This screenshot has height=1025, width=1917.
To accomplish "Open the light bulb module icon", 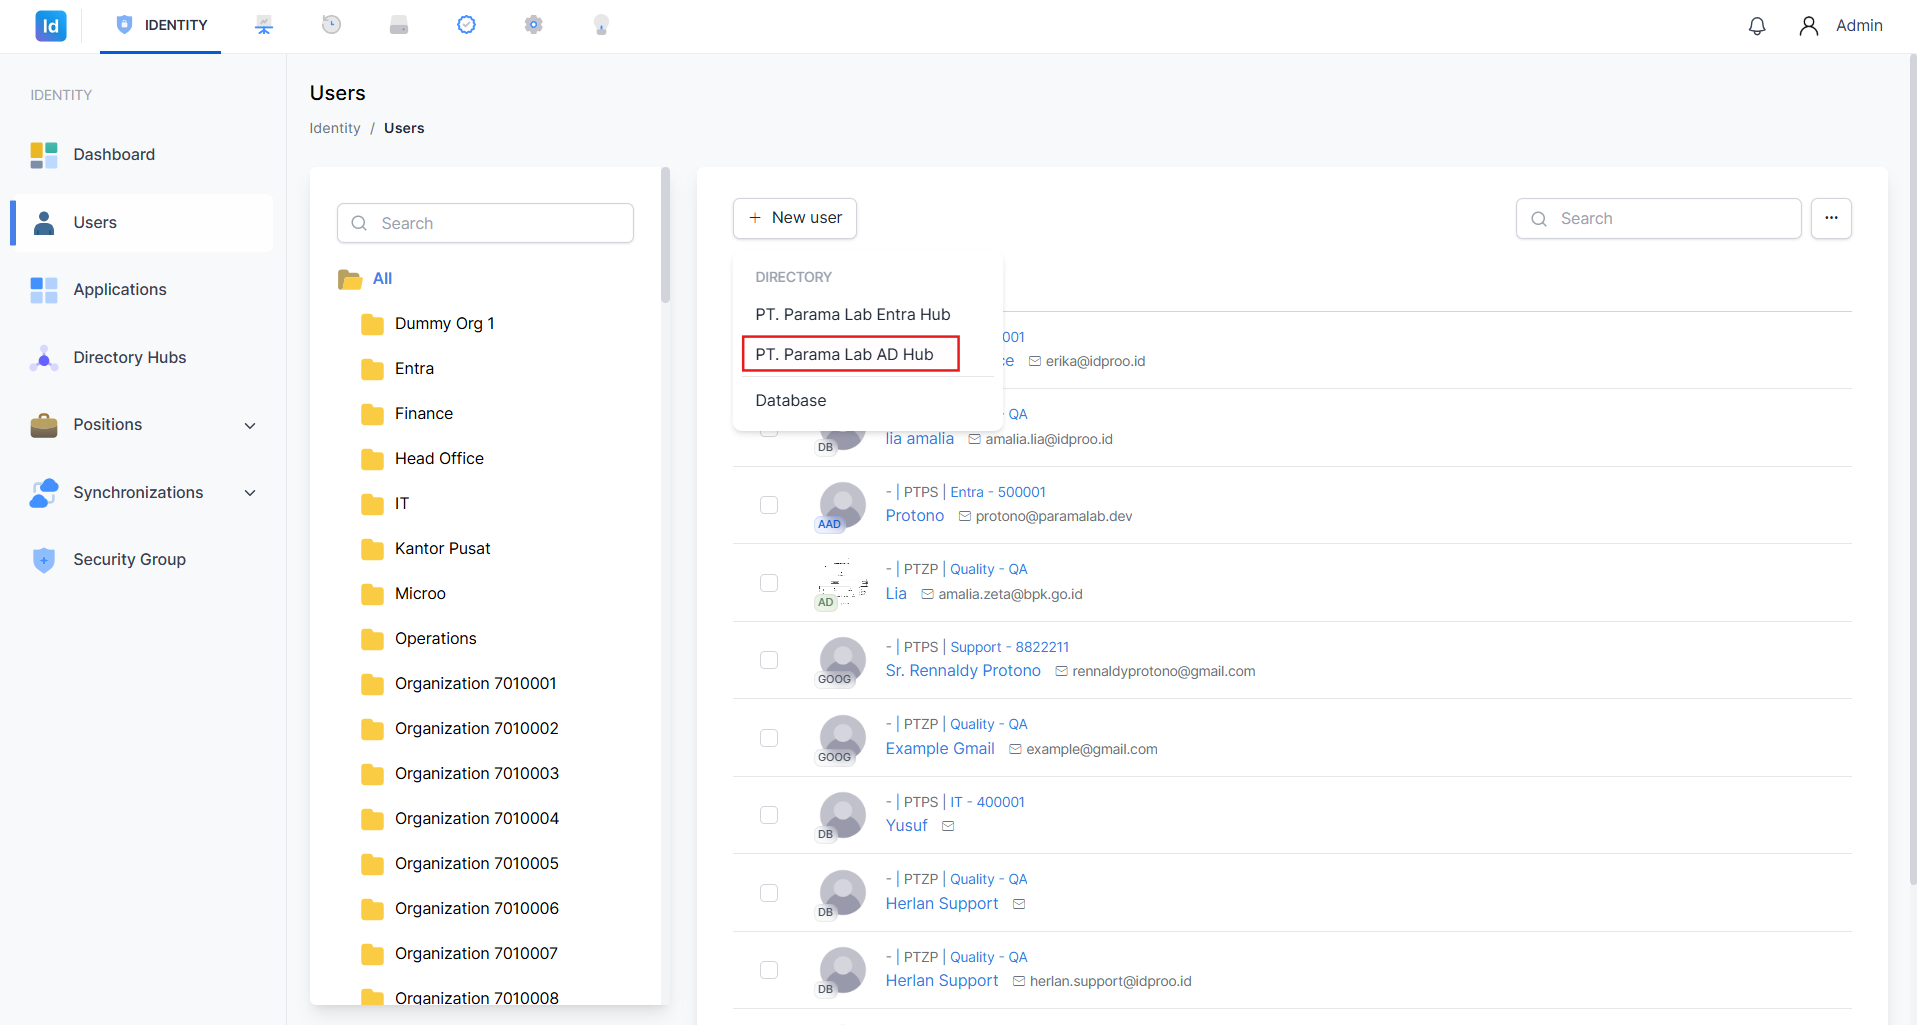I will (601, 25).
